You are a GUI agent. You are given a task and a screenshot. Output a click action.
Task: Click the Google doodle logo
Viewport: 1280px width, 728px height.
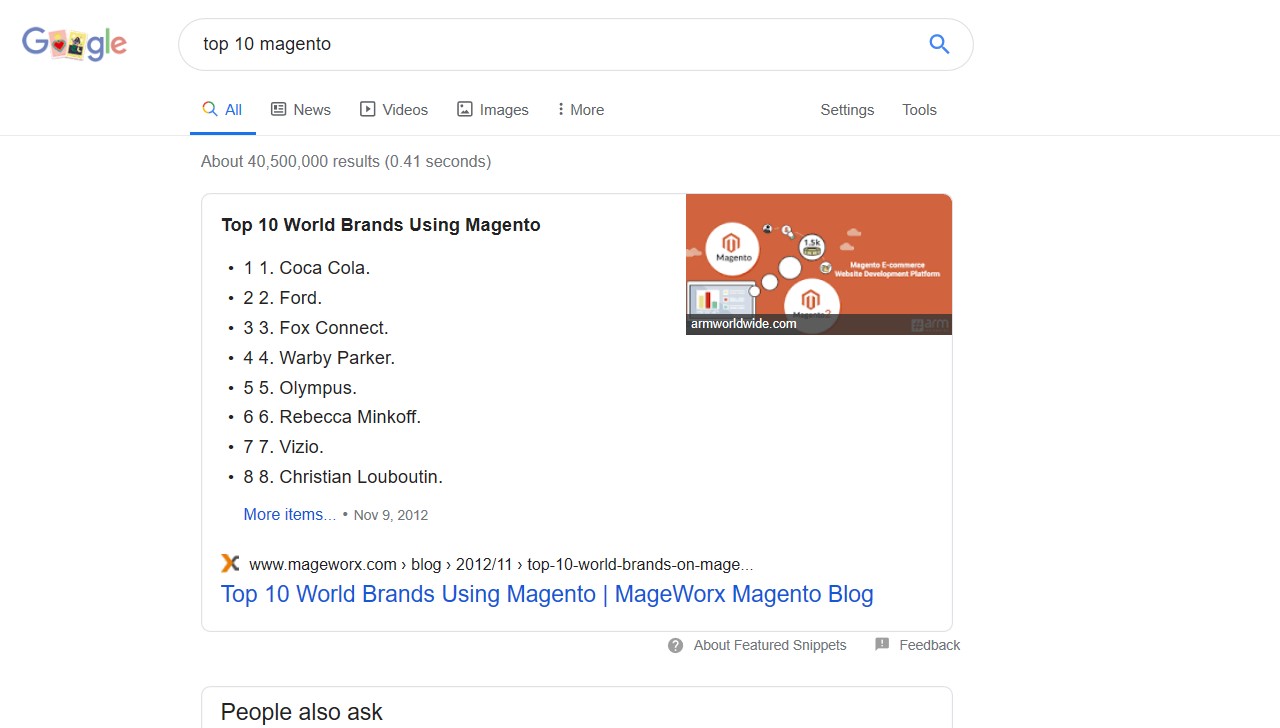[75, 44]
